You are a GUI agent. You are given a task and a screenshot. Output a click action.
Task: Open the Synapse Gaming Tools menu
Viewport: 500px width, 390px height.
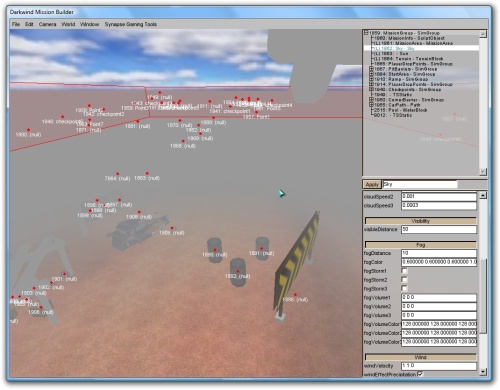[130, 24]
